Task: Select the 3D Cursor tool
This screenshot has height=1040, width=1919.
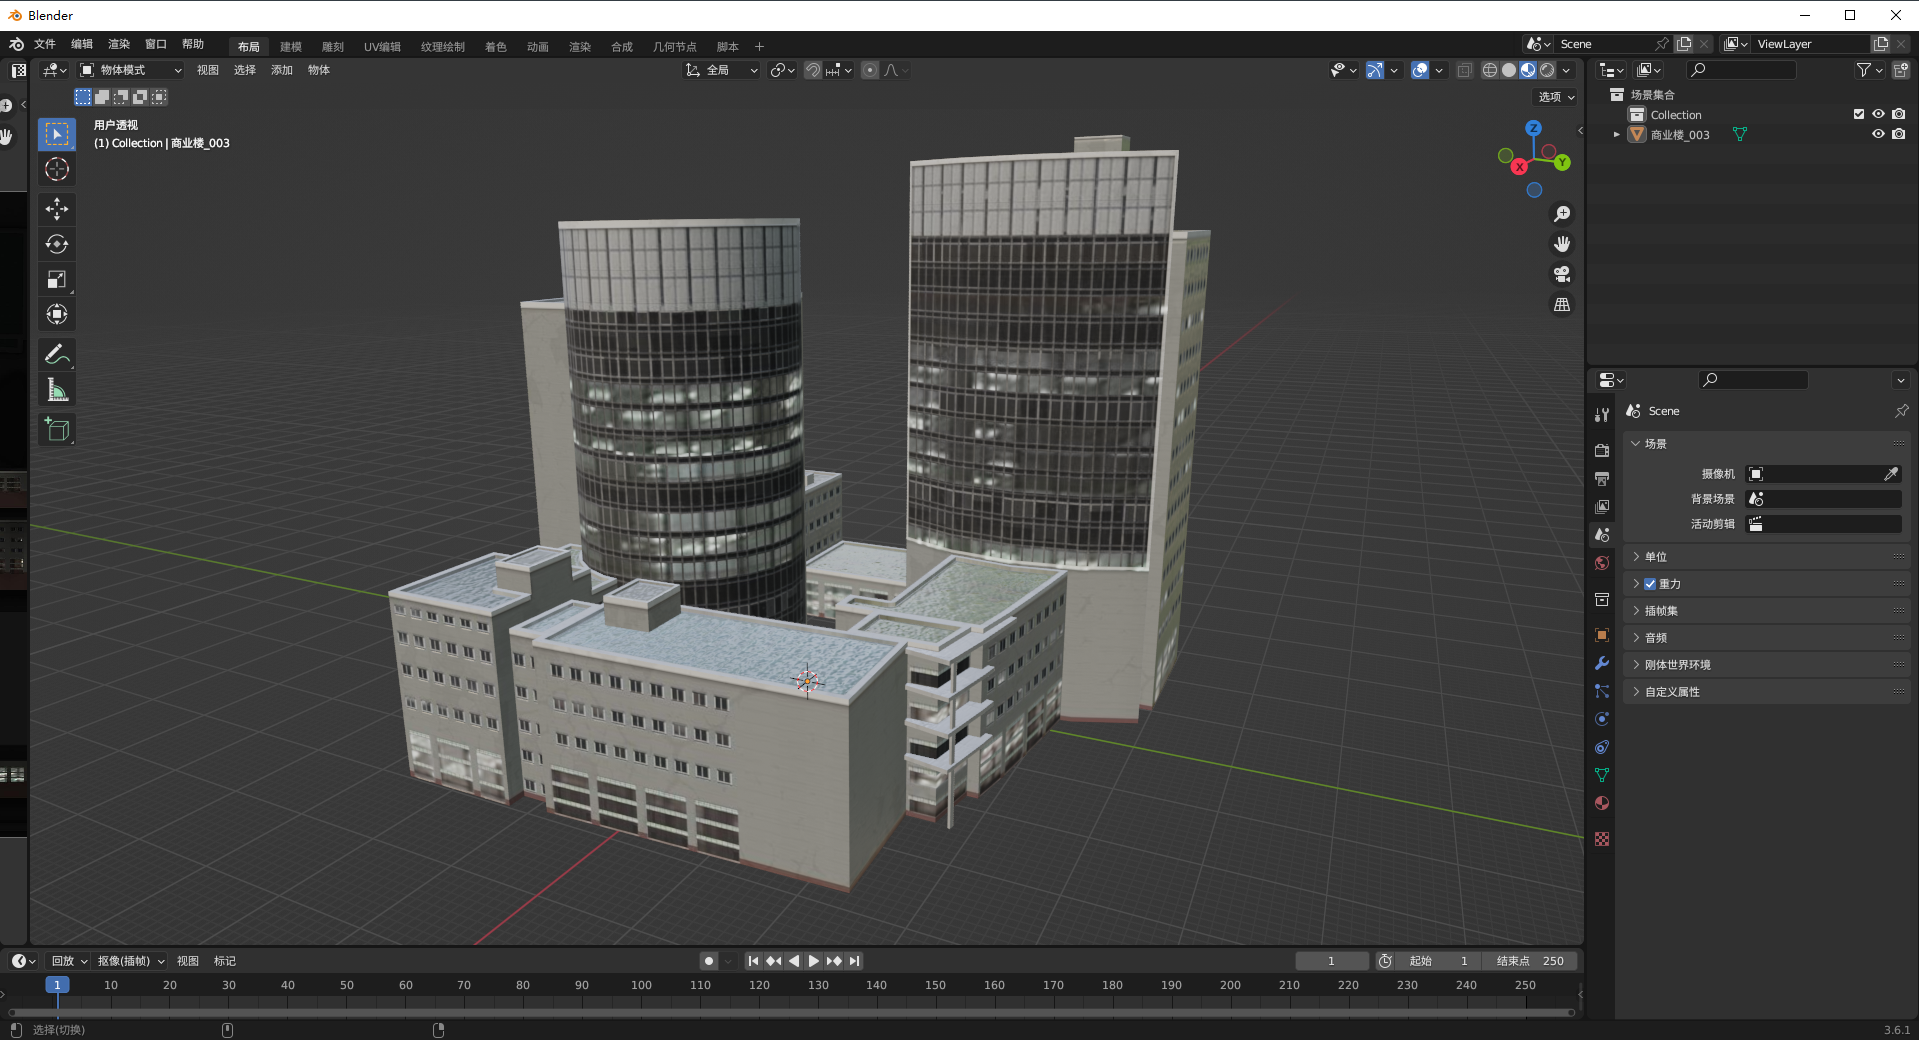Action: pos(57,170)
